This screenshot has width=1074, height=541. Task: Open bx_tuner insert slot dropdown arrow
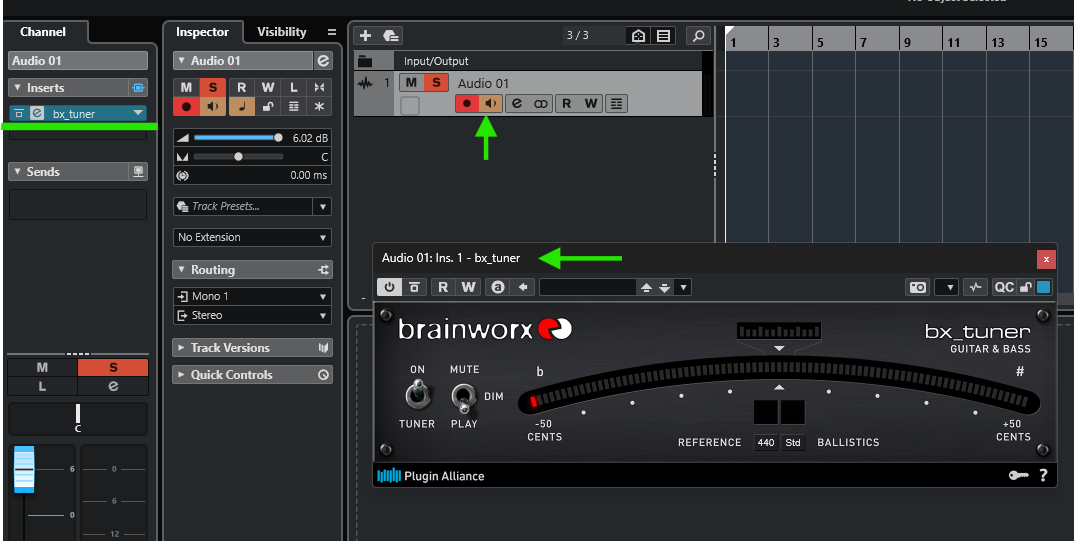coord(138,113)
